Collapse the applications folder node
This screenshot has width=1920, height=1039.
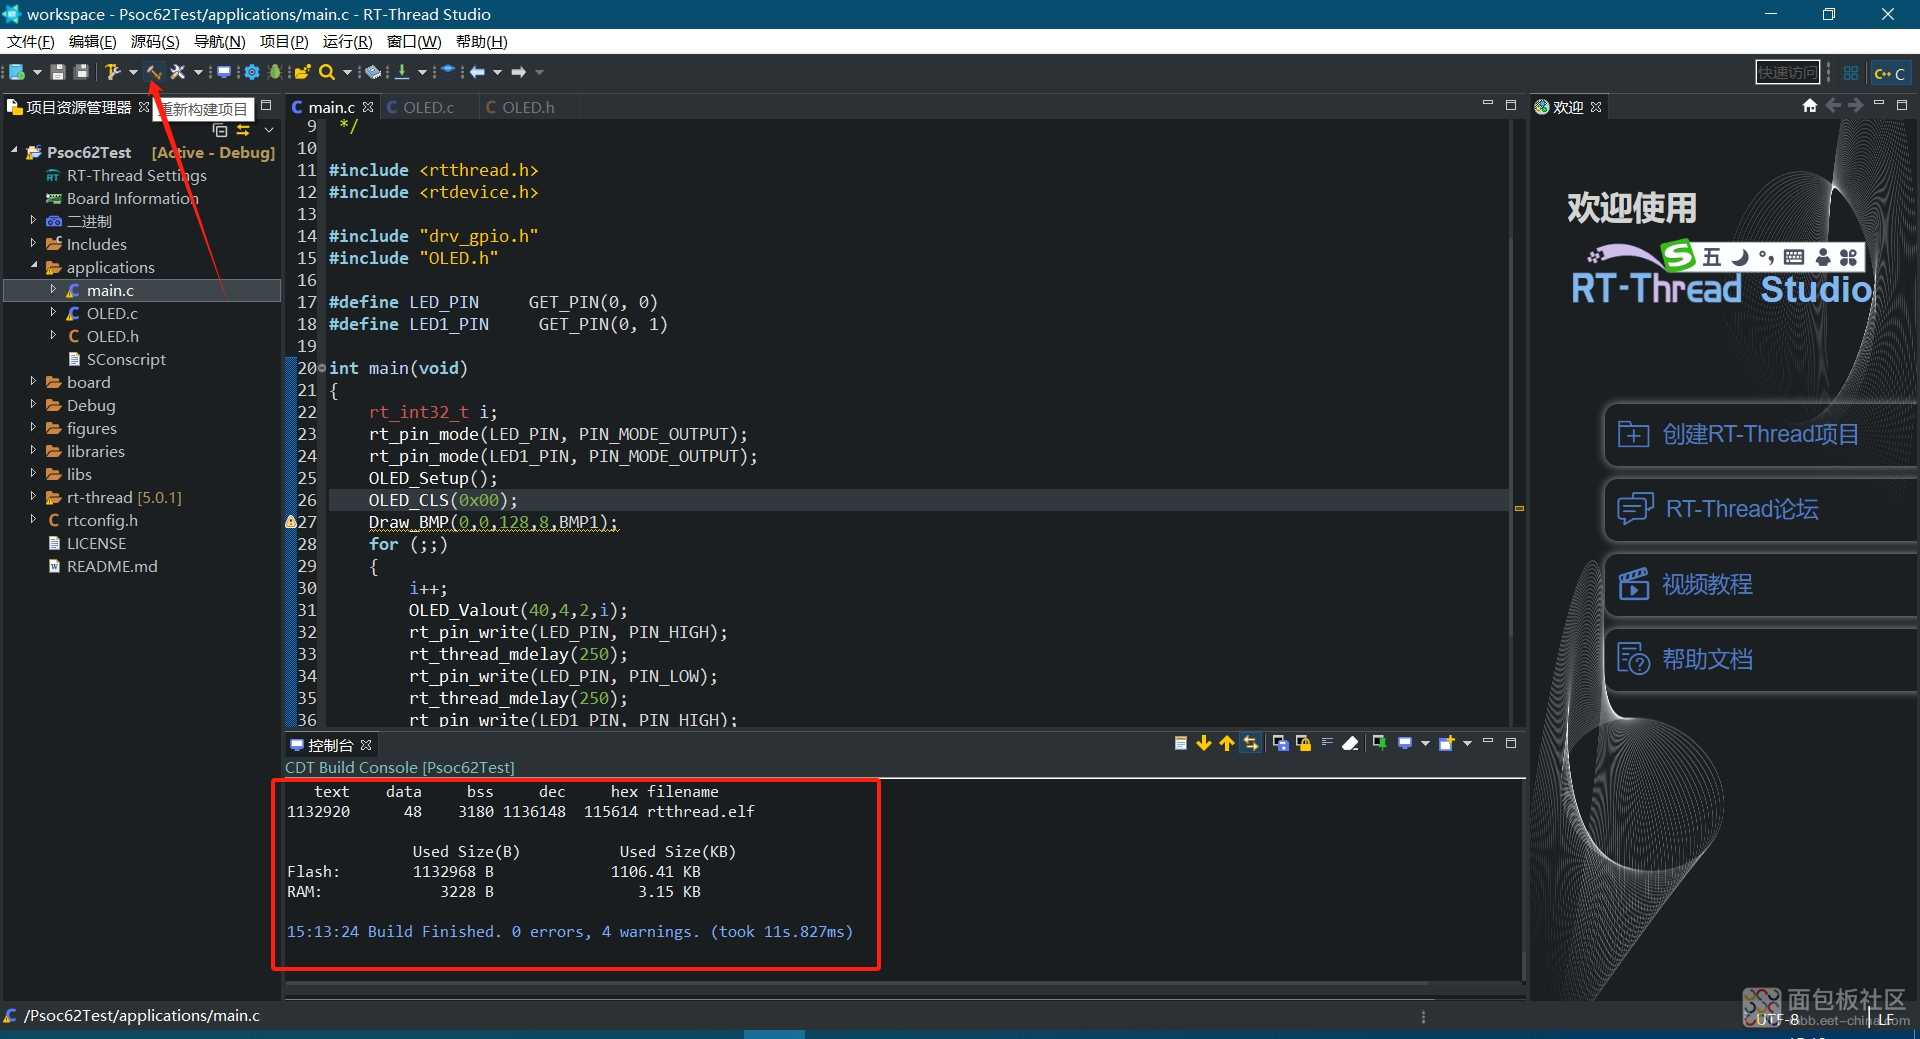tap(33, 266)
